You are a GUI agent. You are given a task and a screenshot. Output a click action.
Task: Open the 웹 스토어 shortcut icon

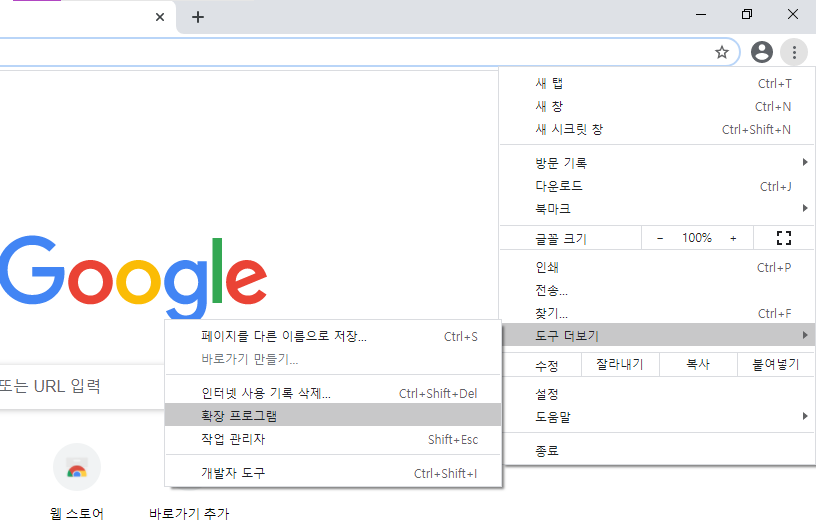tap(77, 467)
